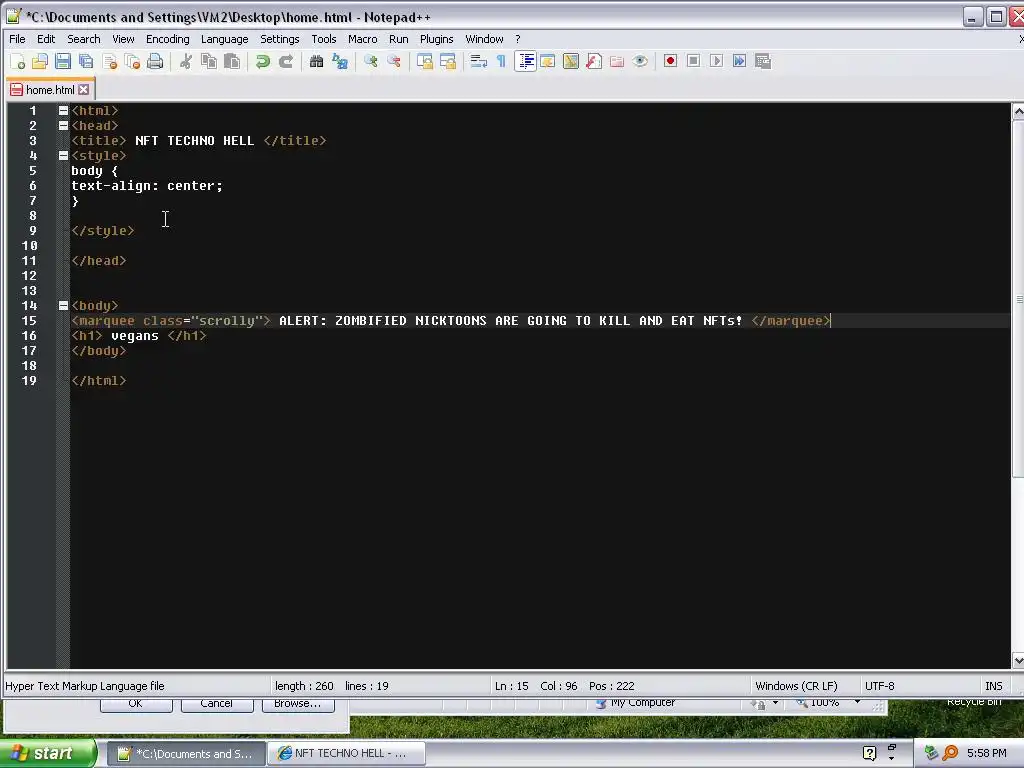Click the Open file toolbar icon
The width and height of the screenshot is (1024, 768).
tap(40, 61)
